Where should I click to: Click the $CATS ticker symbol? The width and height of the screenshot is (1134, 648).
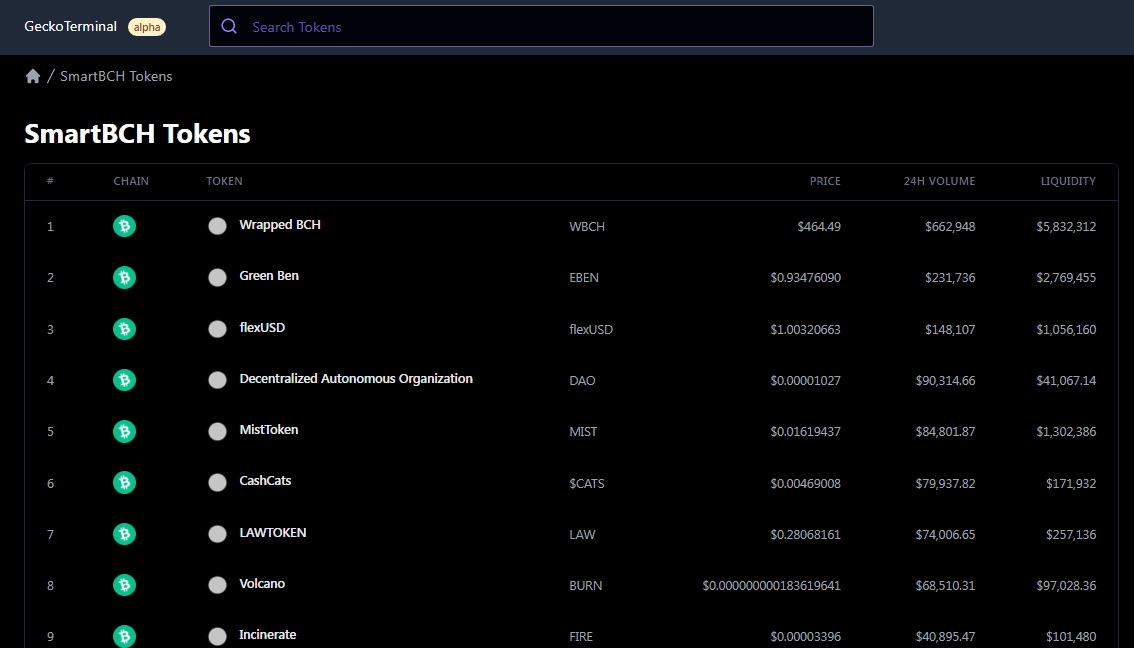coord(587,483)
